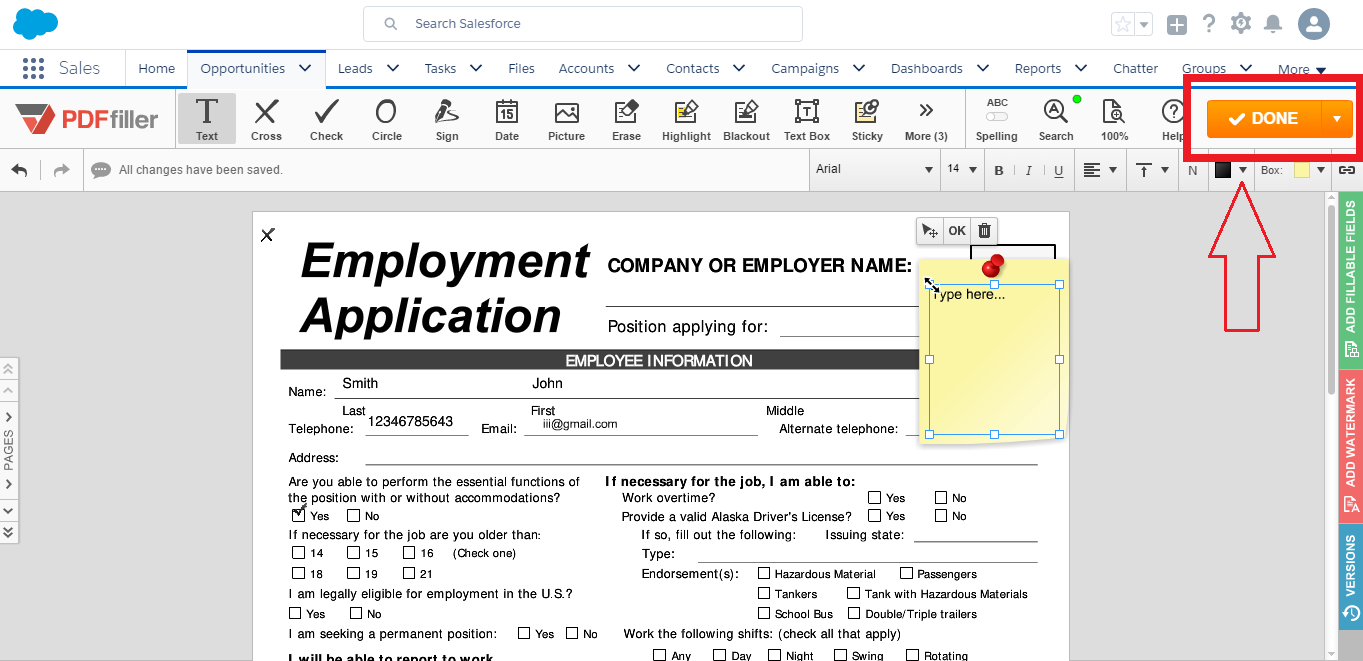Screen dimensions: 1363x661
Task: Check the Night shift checkbox
Action: click(x=775, y=655)
